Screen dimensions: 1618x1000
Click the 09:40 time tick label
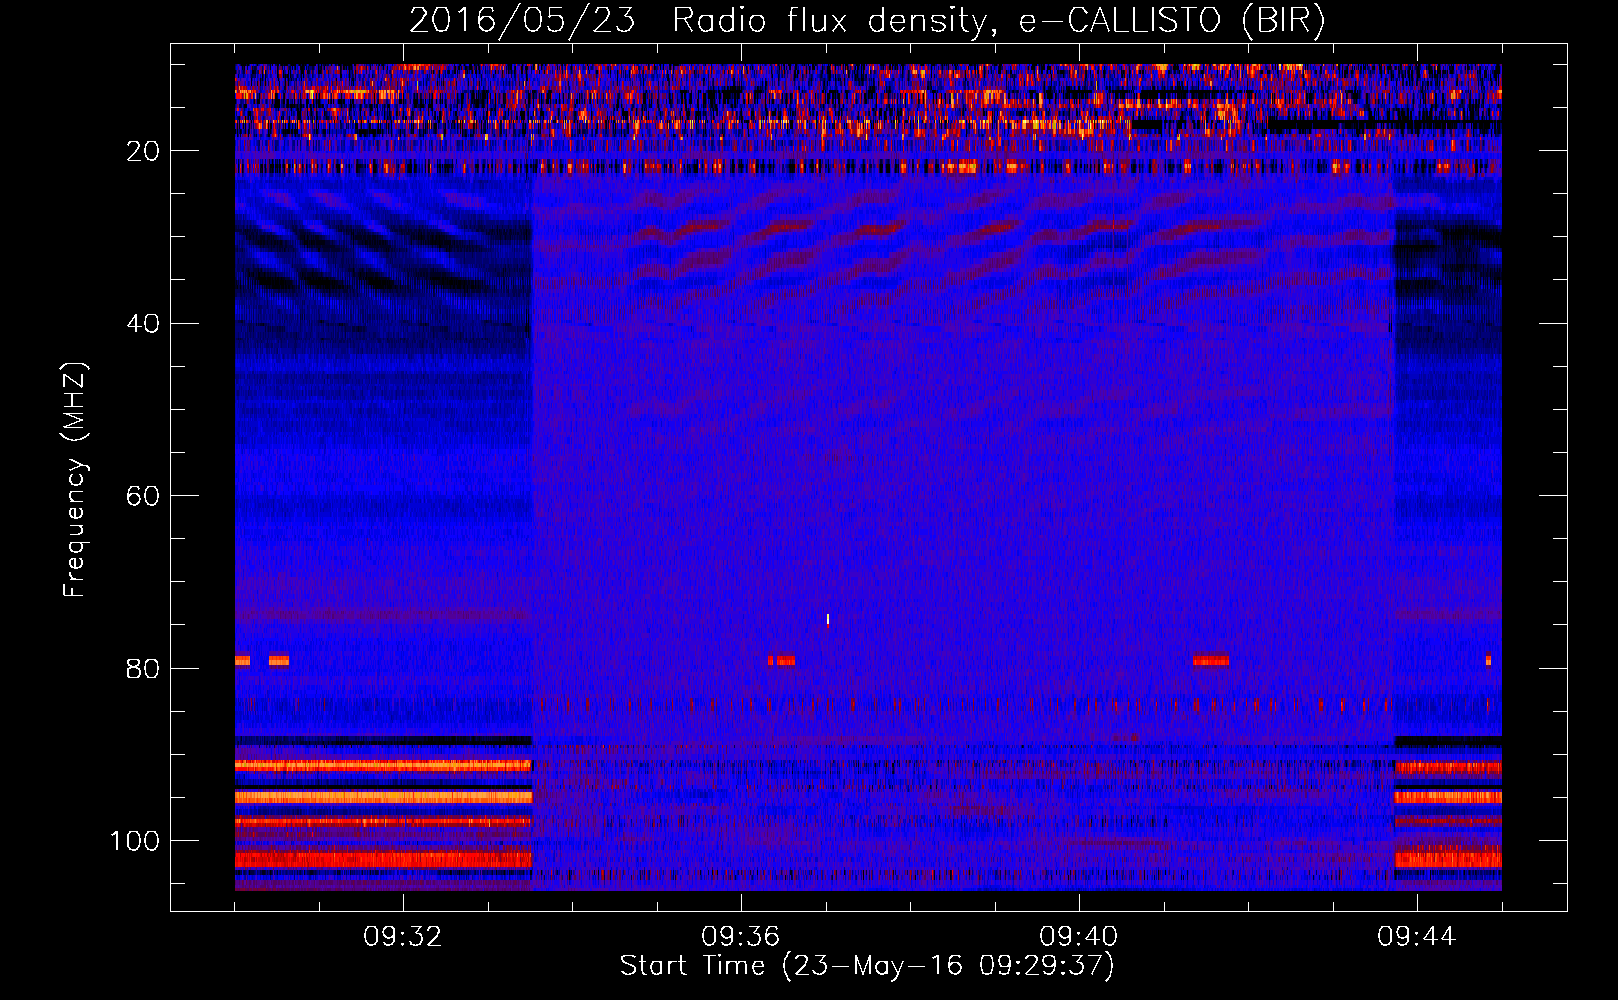[1079, 937]
